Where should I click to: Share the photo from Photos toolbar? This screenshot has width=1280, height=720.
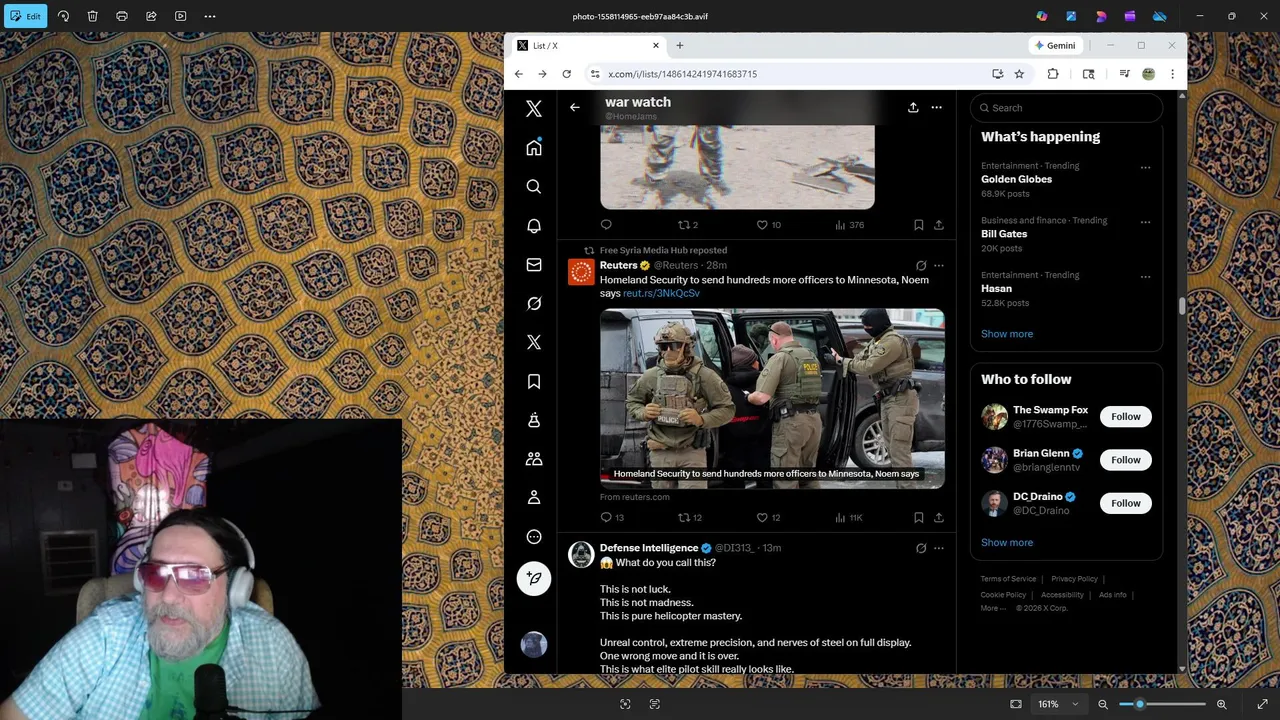point(151,16)
